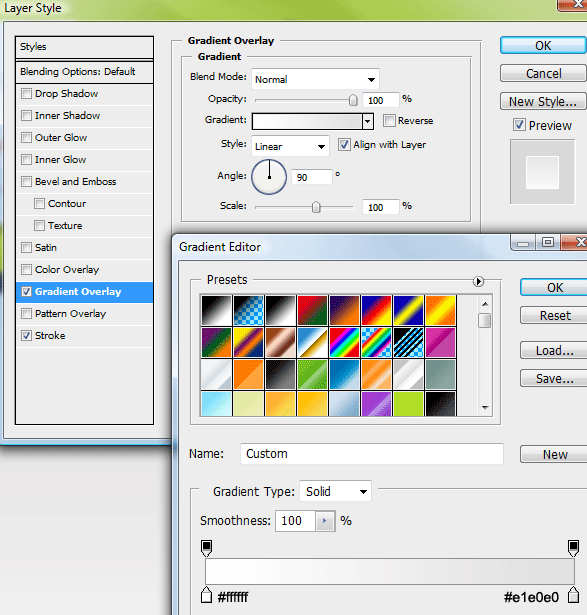The height and width of the screenshot is (615, 587).
Task: Select the left opacity stop above gradient bar
Action: [206, 548]
